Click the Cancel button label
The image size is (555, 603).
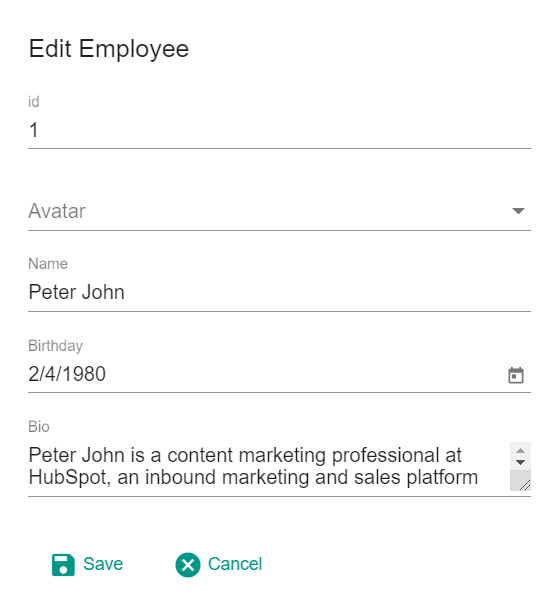coord(235,564)
